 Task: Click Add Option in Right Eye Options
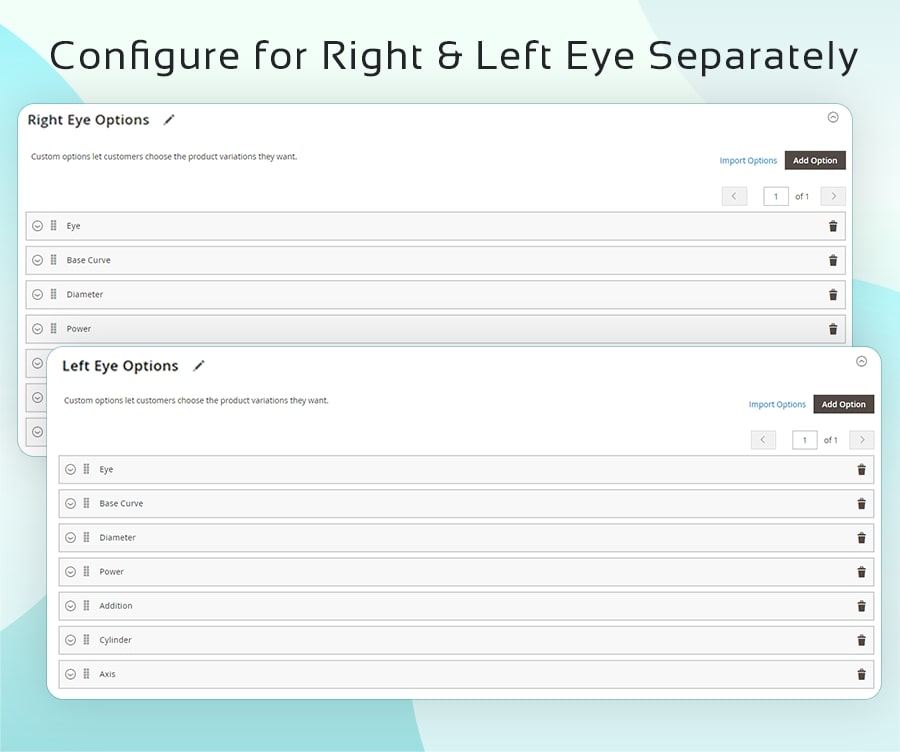[x=815, y=160]
